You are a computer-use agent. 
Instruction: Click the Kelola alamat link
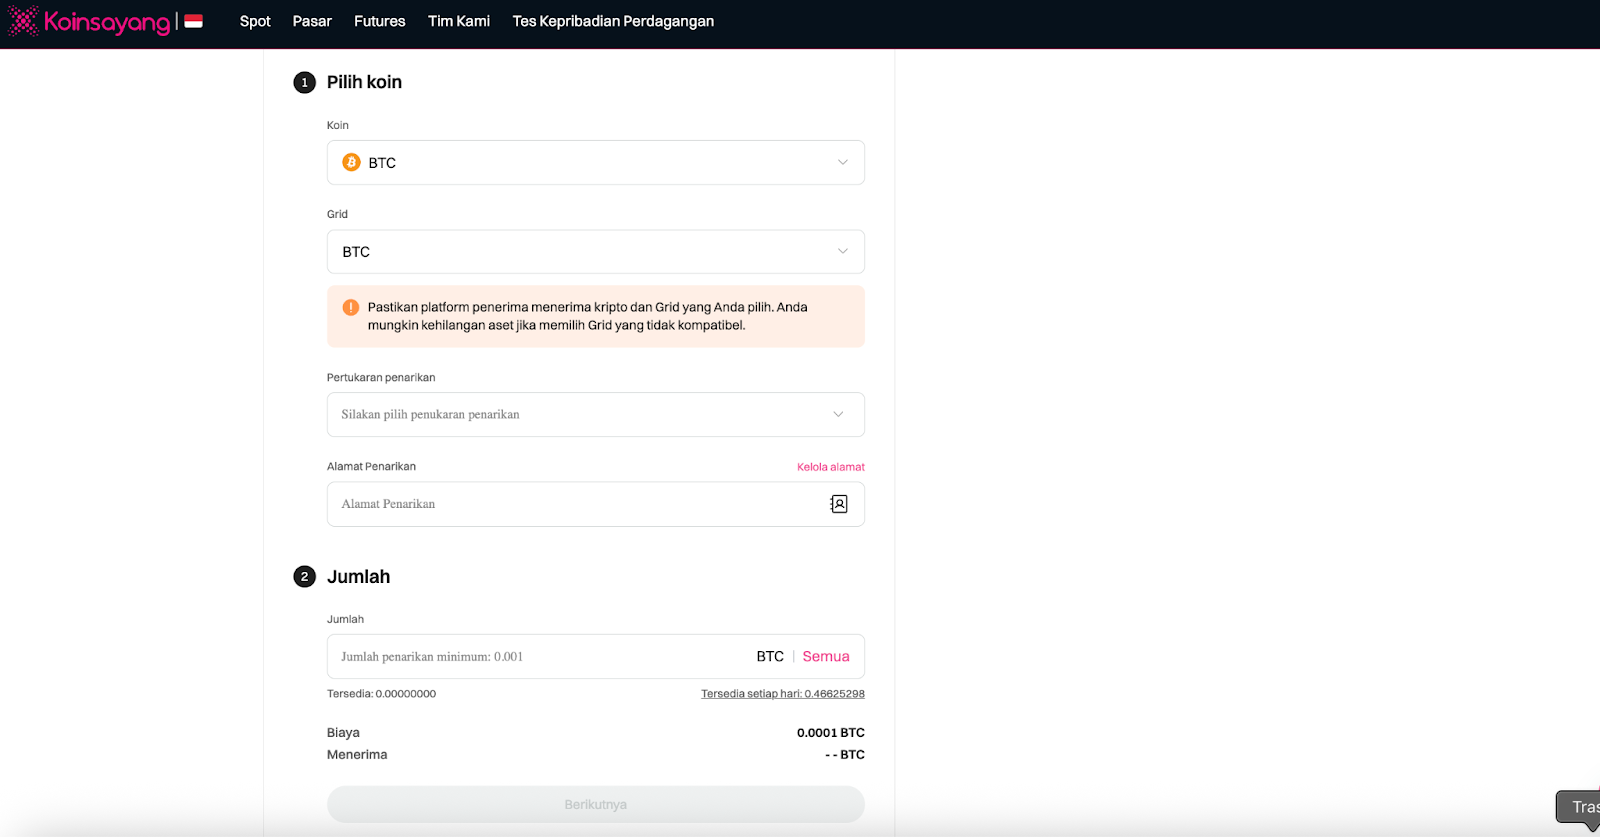pos(830,467)
